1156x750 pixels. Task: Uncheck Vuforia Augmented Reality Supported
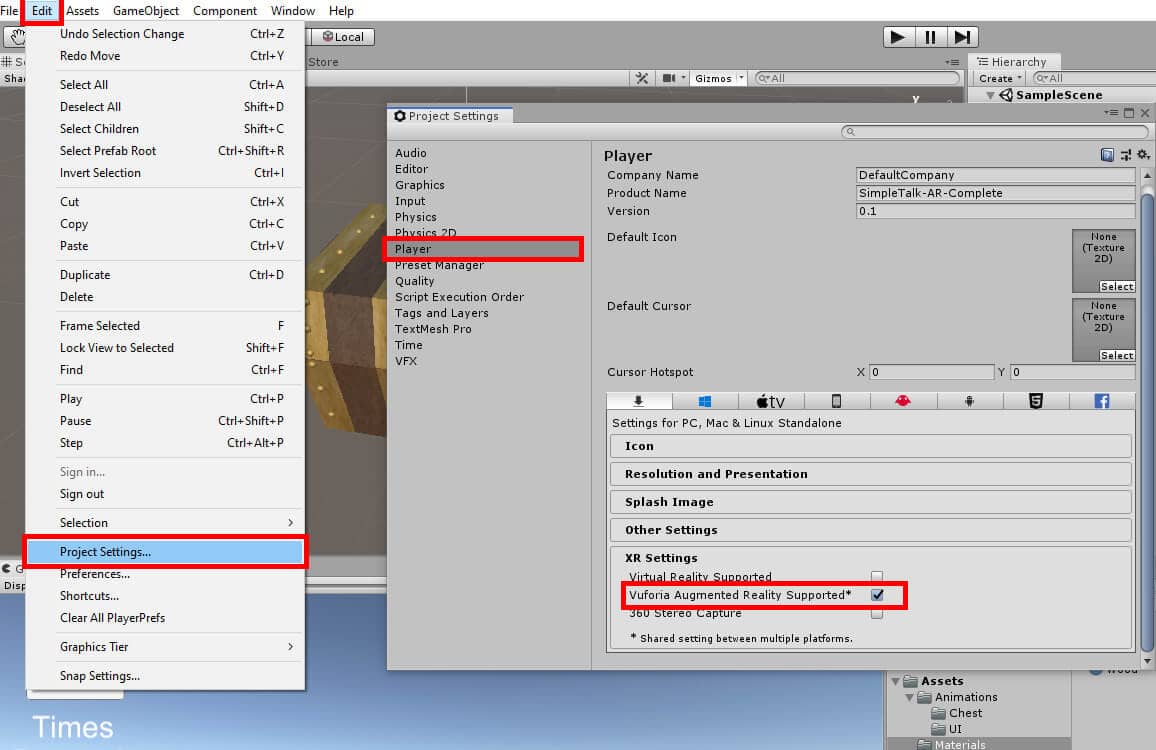(x=877, y=595)
